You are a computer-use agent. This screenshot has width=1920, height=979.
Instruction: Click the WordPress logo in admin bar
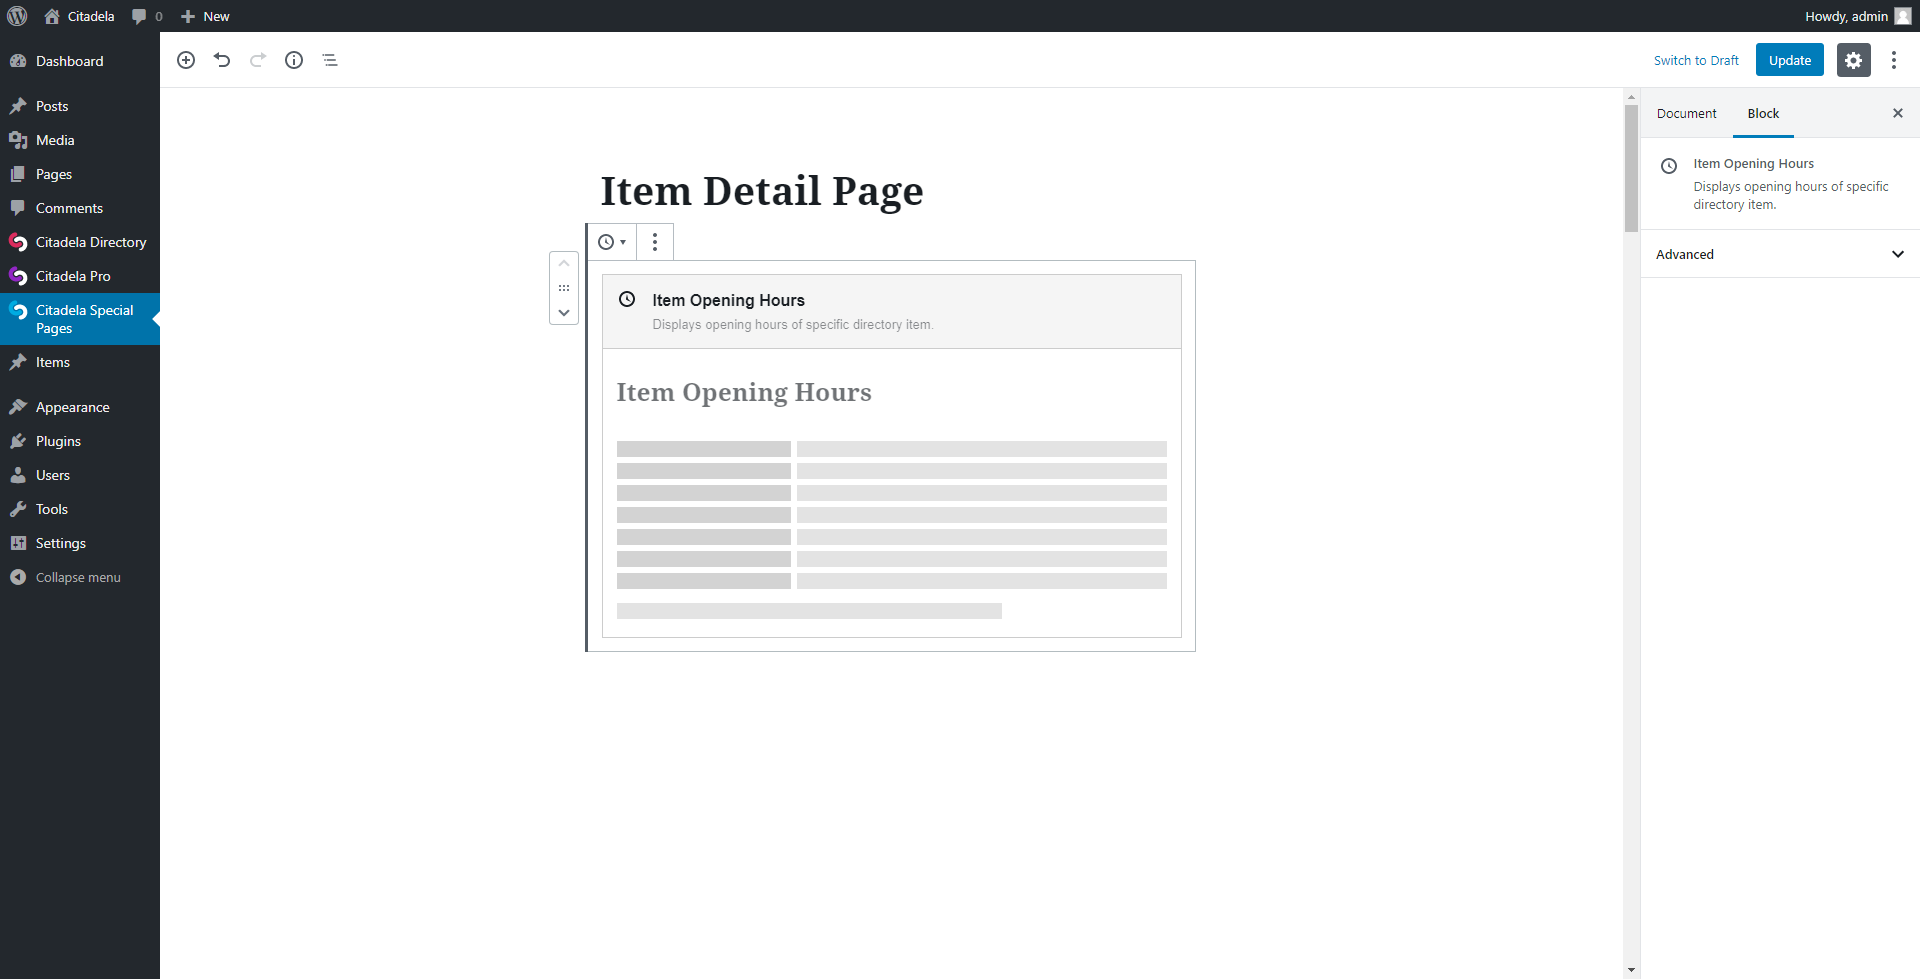click(x=17, y=16)
